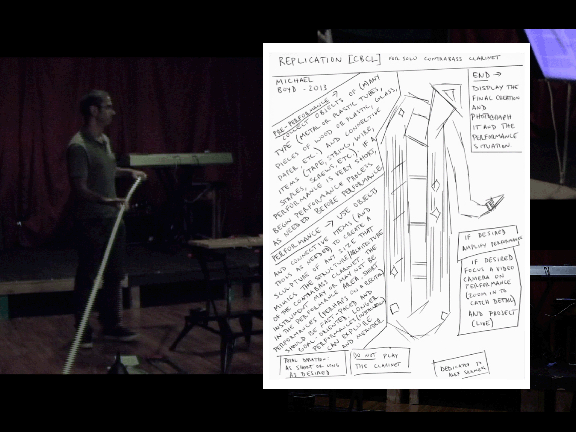Click the 'If desired amplify performance' box

click(x=490, y=240)
